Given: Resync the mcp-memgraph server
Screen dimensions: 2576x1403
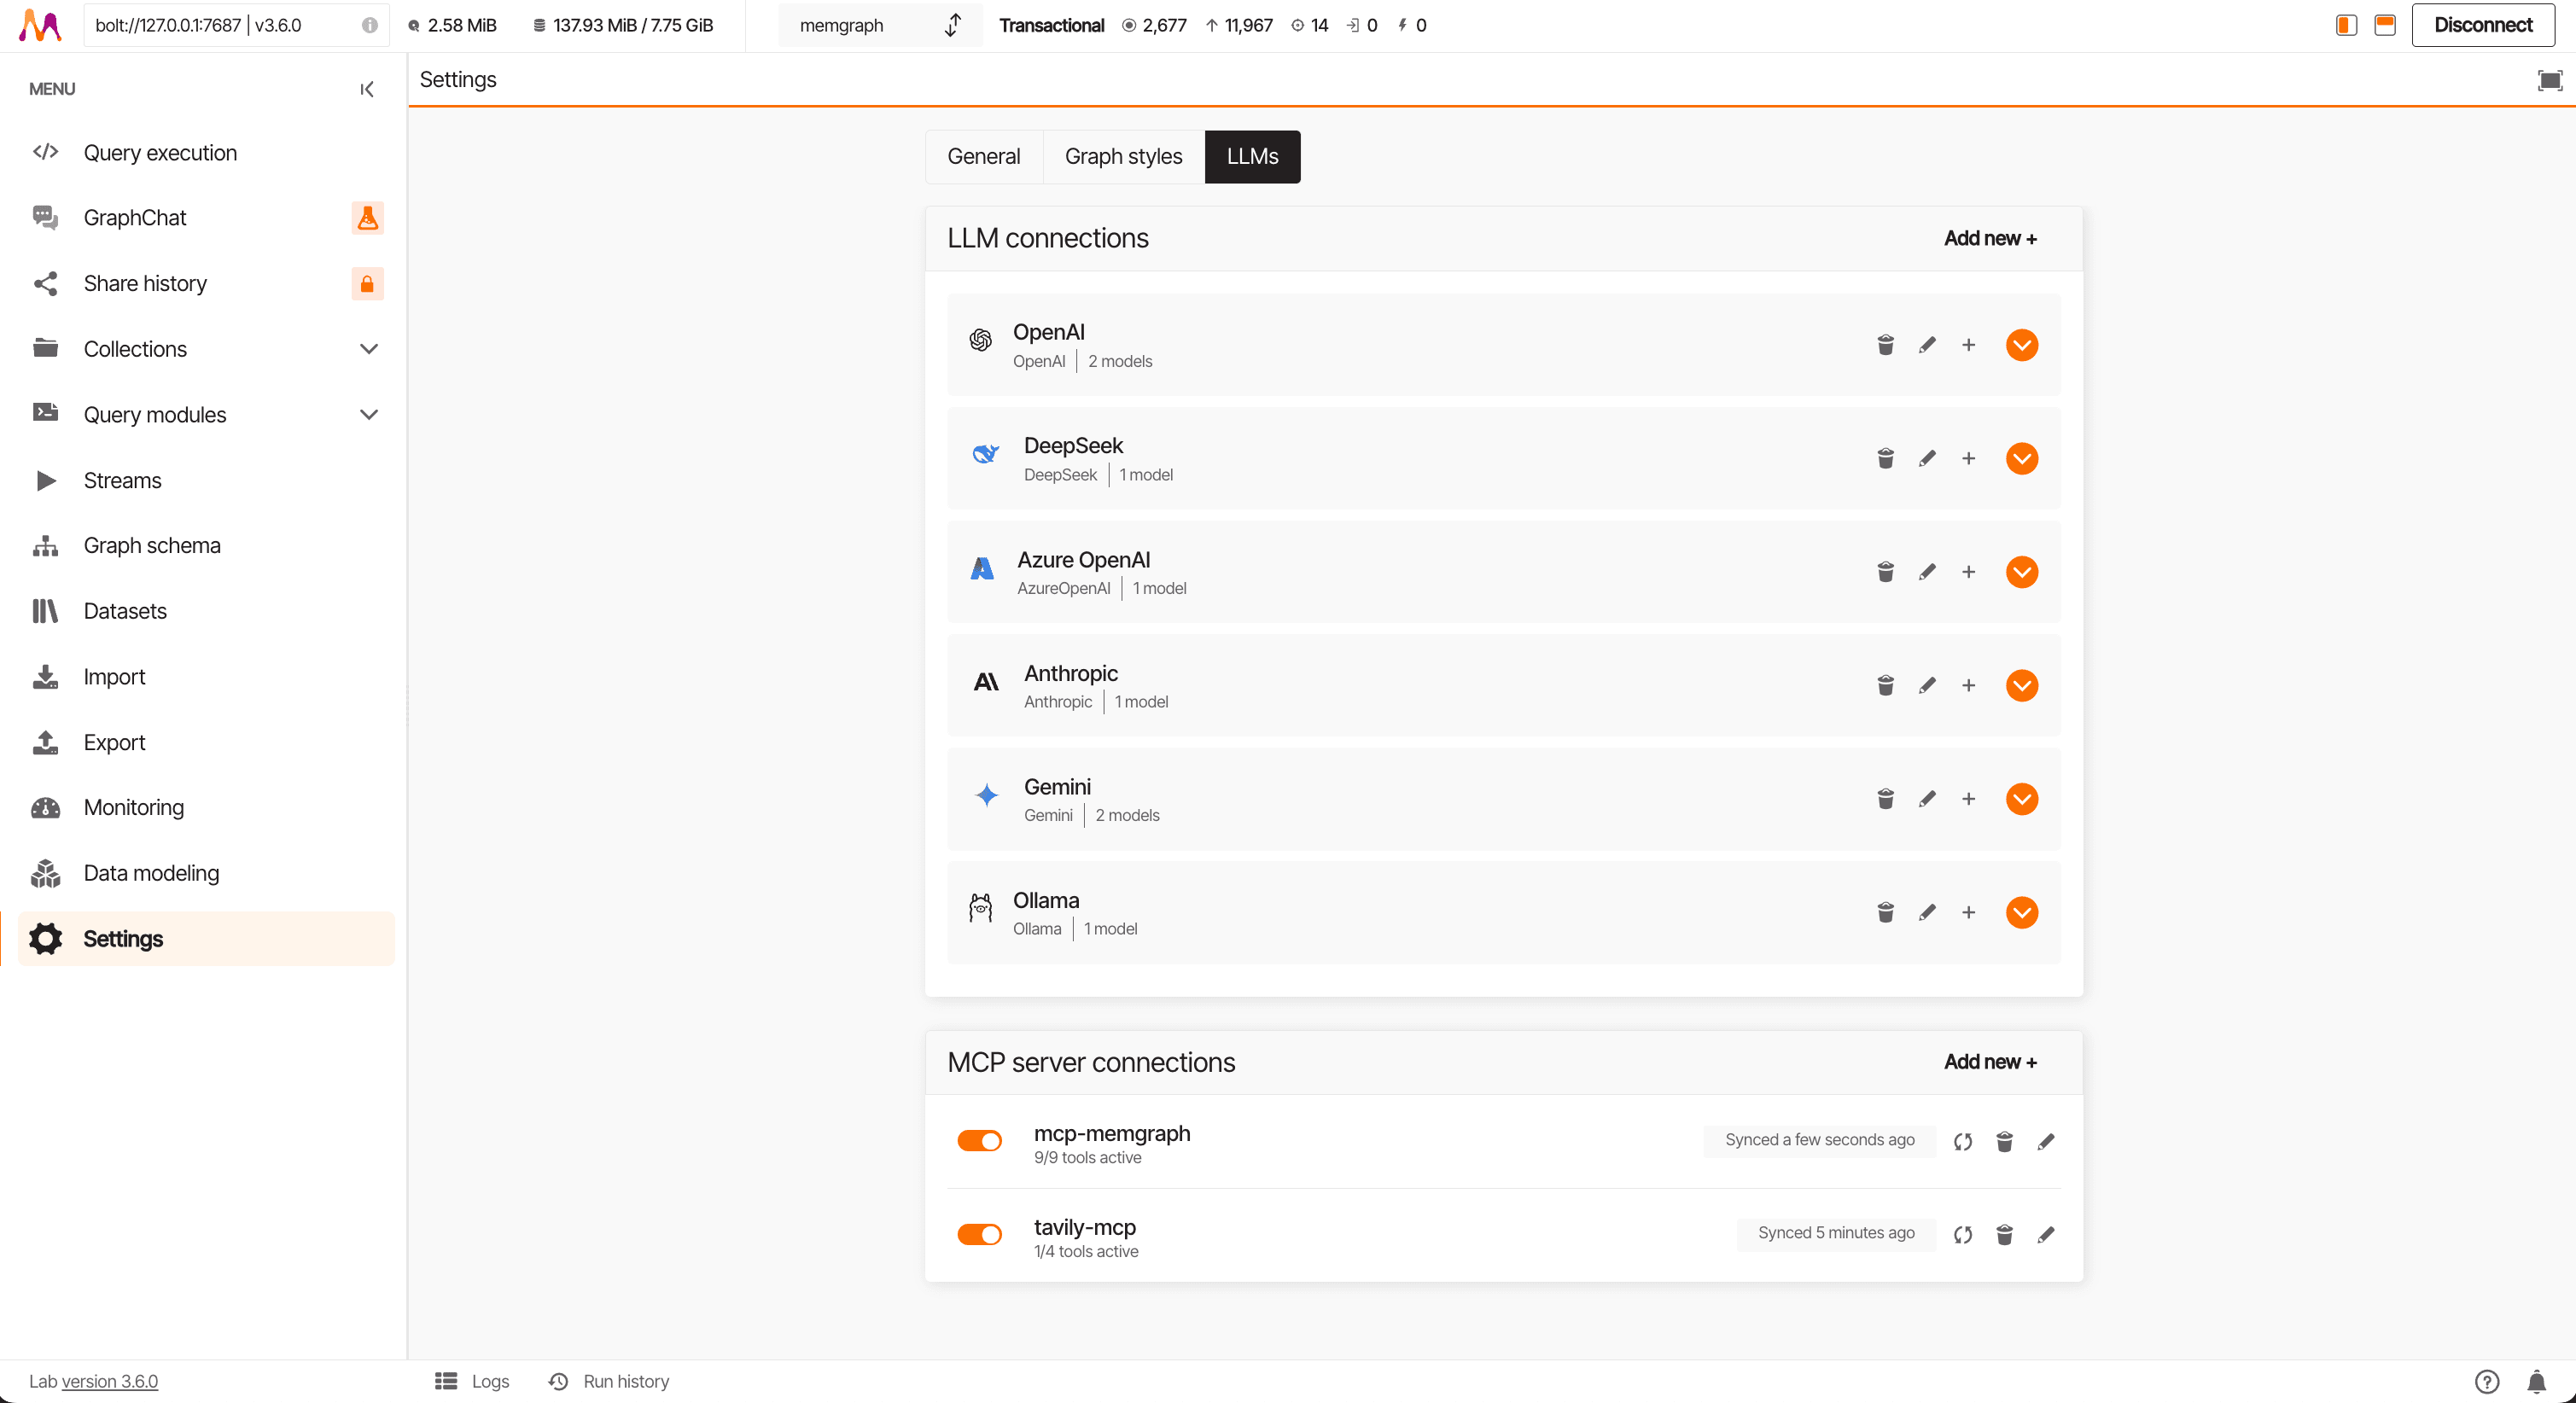Looking at the screenshot, I should tap(1962, 1141).
